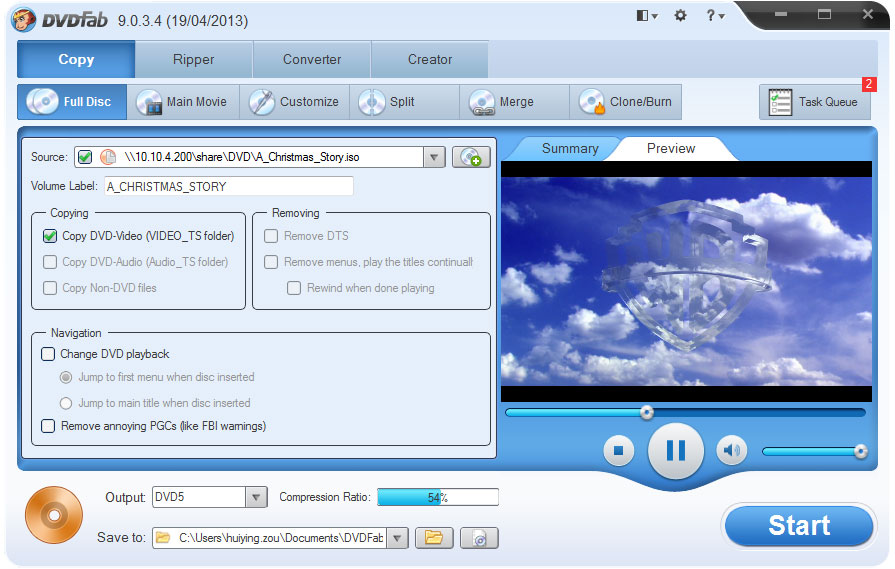Screen dimensions: 895x569
Task: Toggle Rewind when done playing checkbox
Action: 294,288
